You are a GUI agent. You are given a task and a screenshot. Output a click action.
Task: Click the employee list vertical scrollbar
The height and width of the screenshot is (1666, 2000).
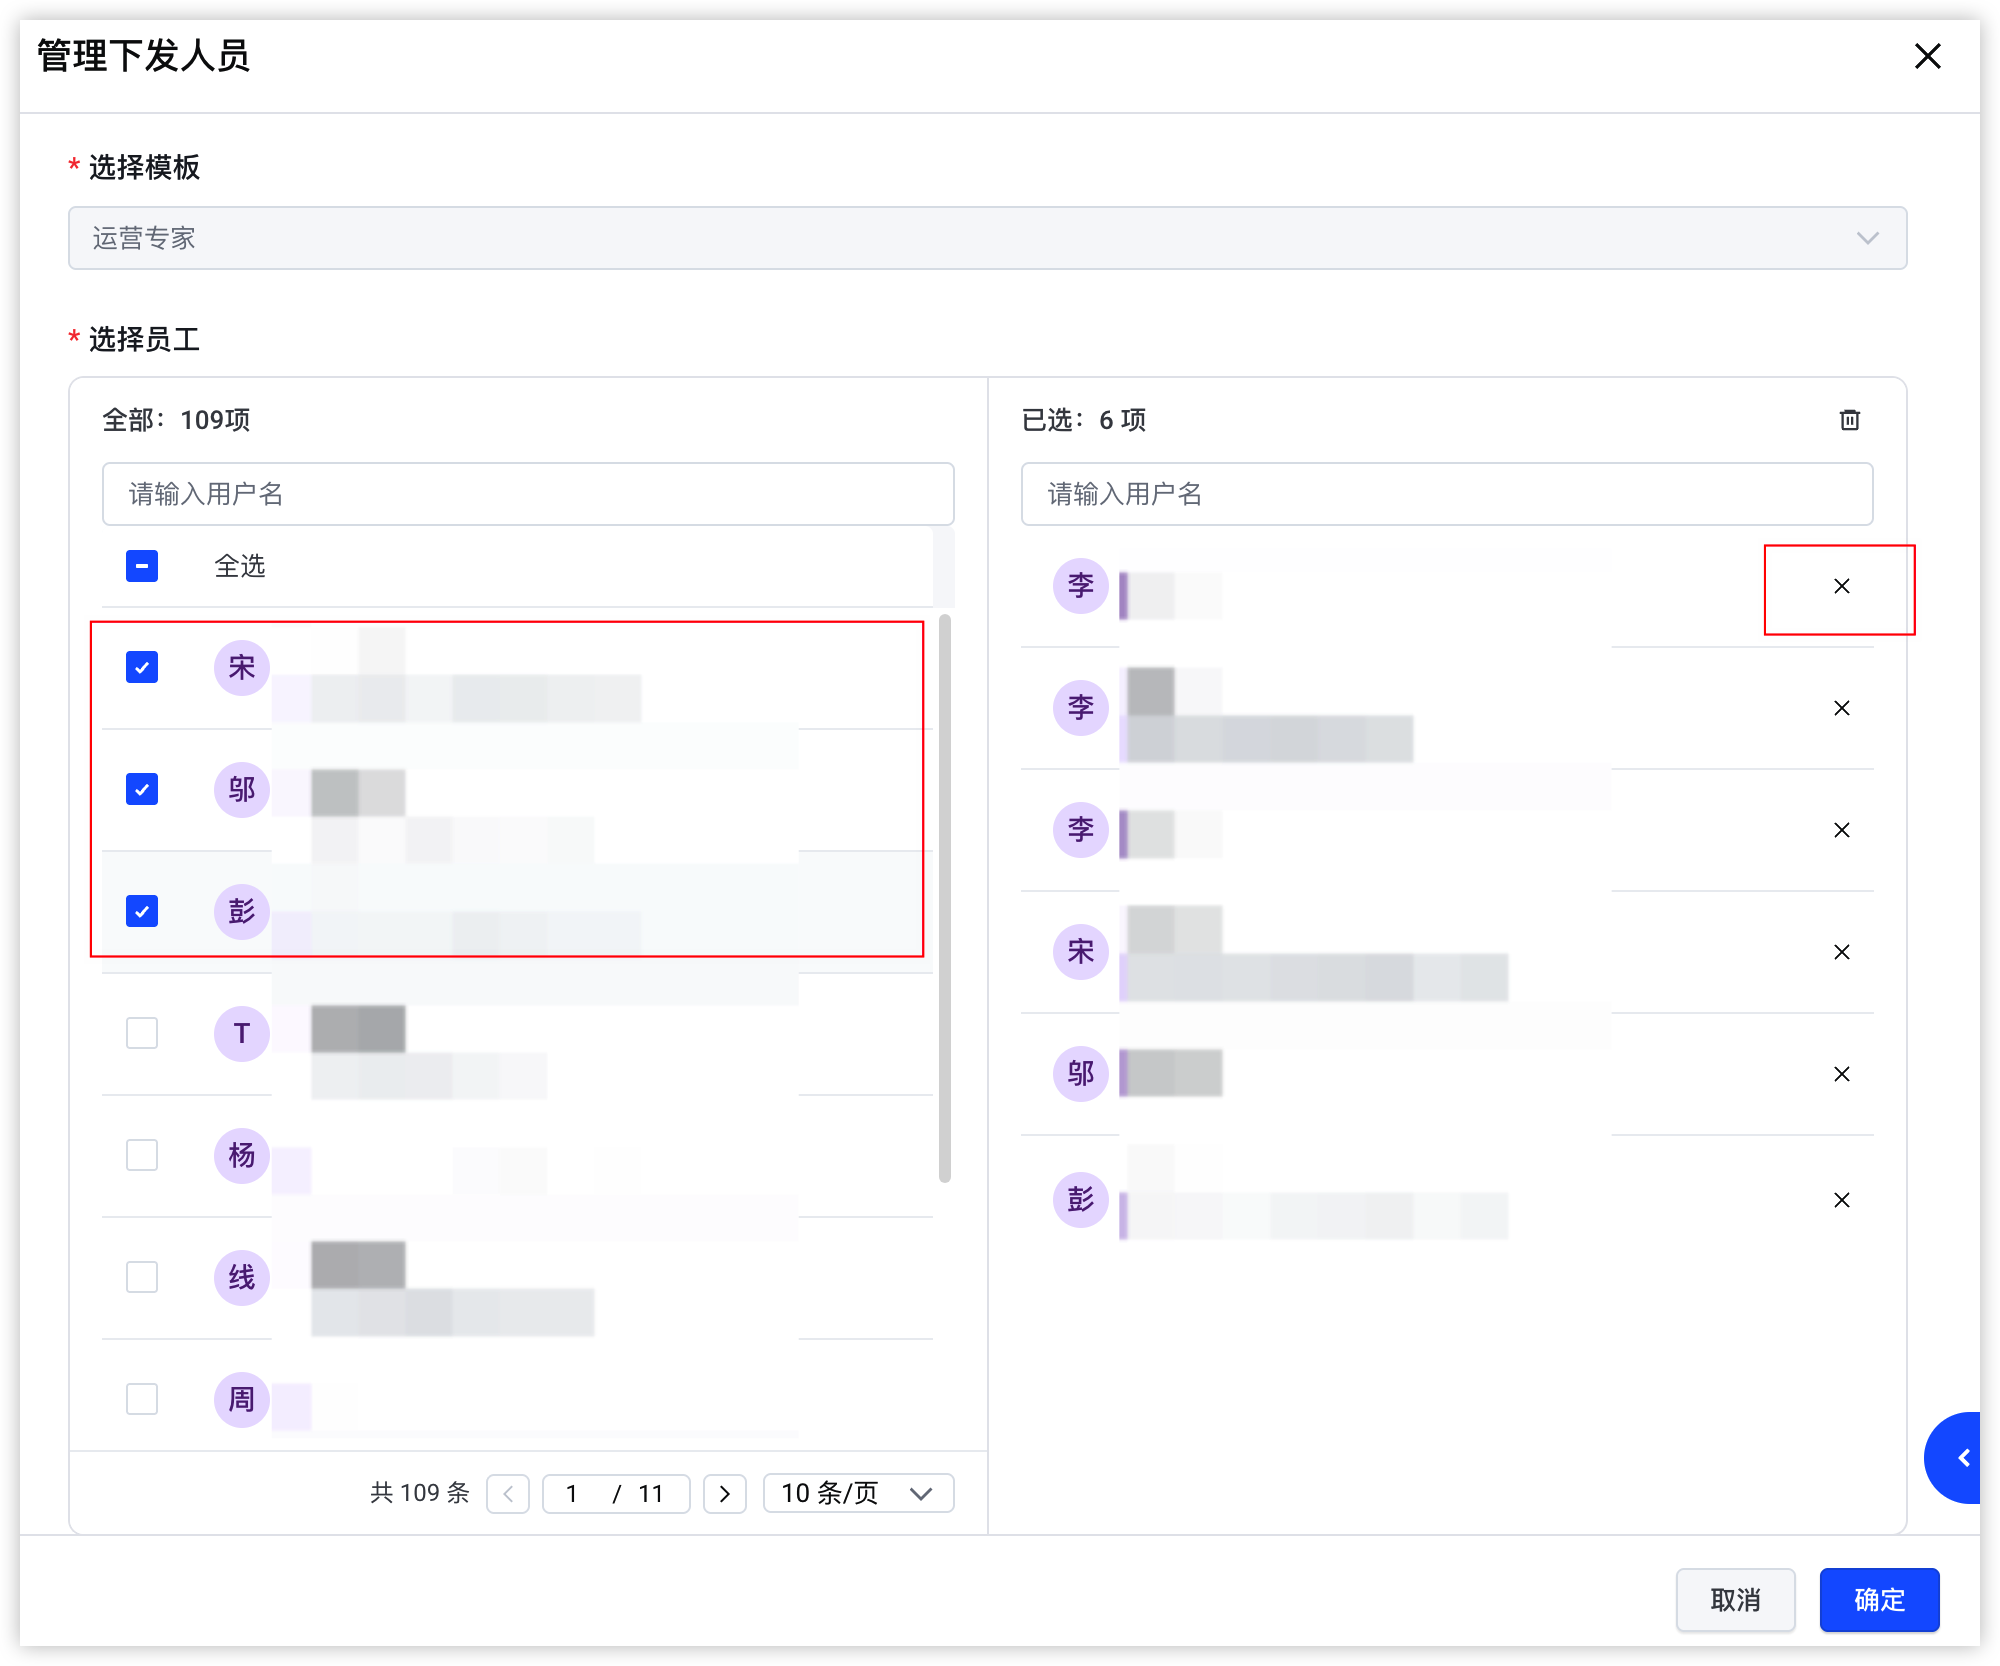[944, 898]
